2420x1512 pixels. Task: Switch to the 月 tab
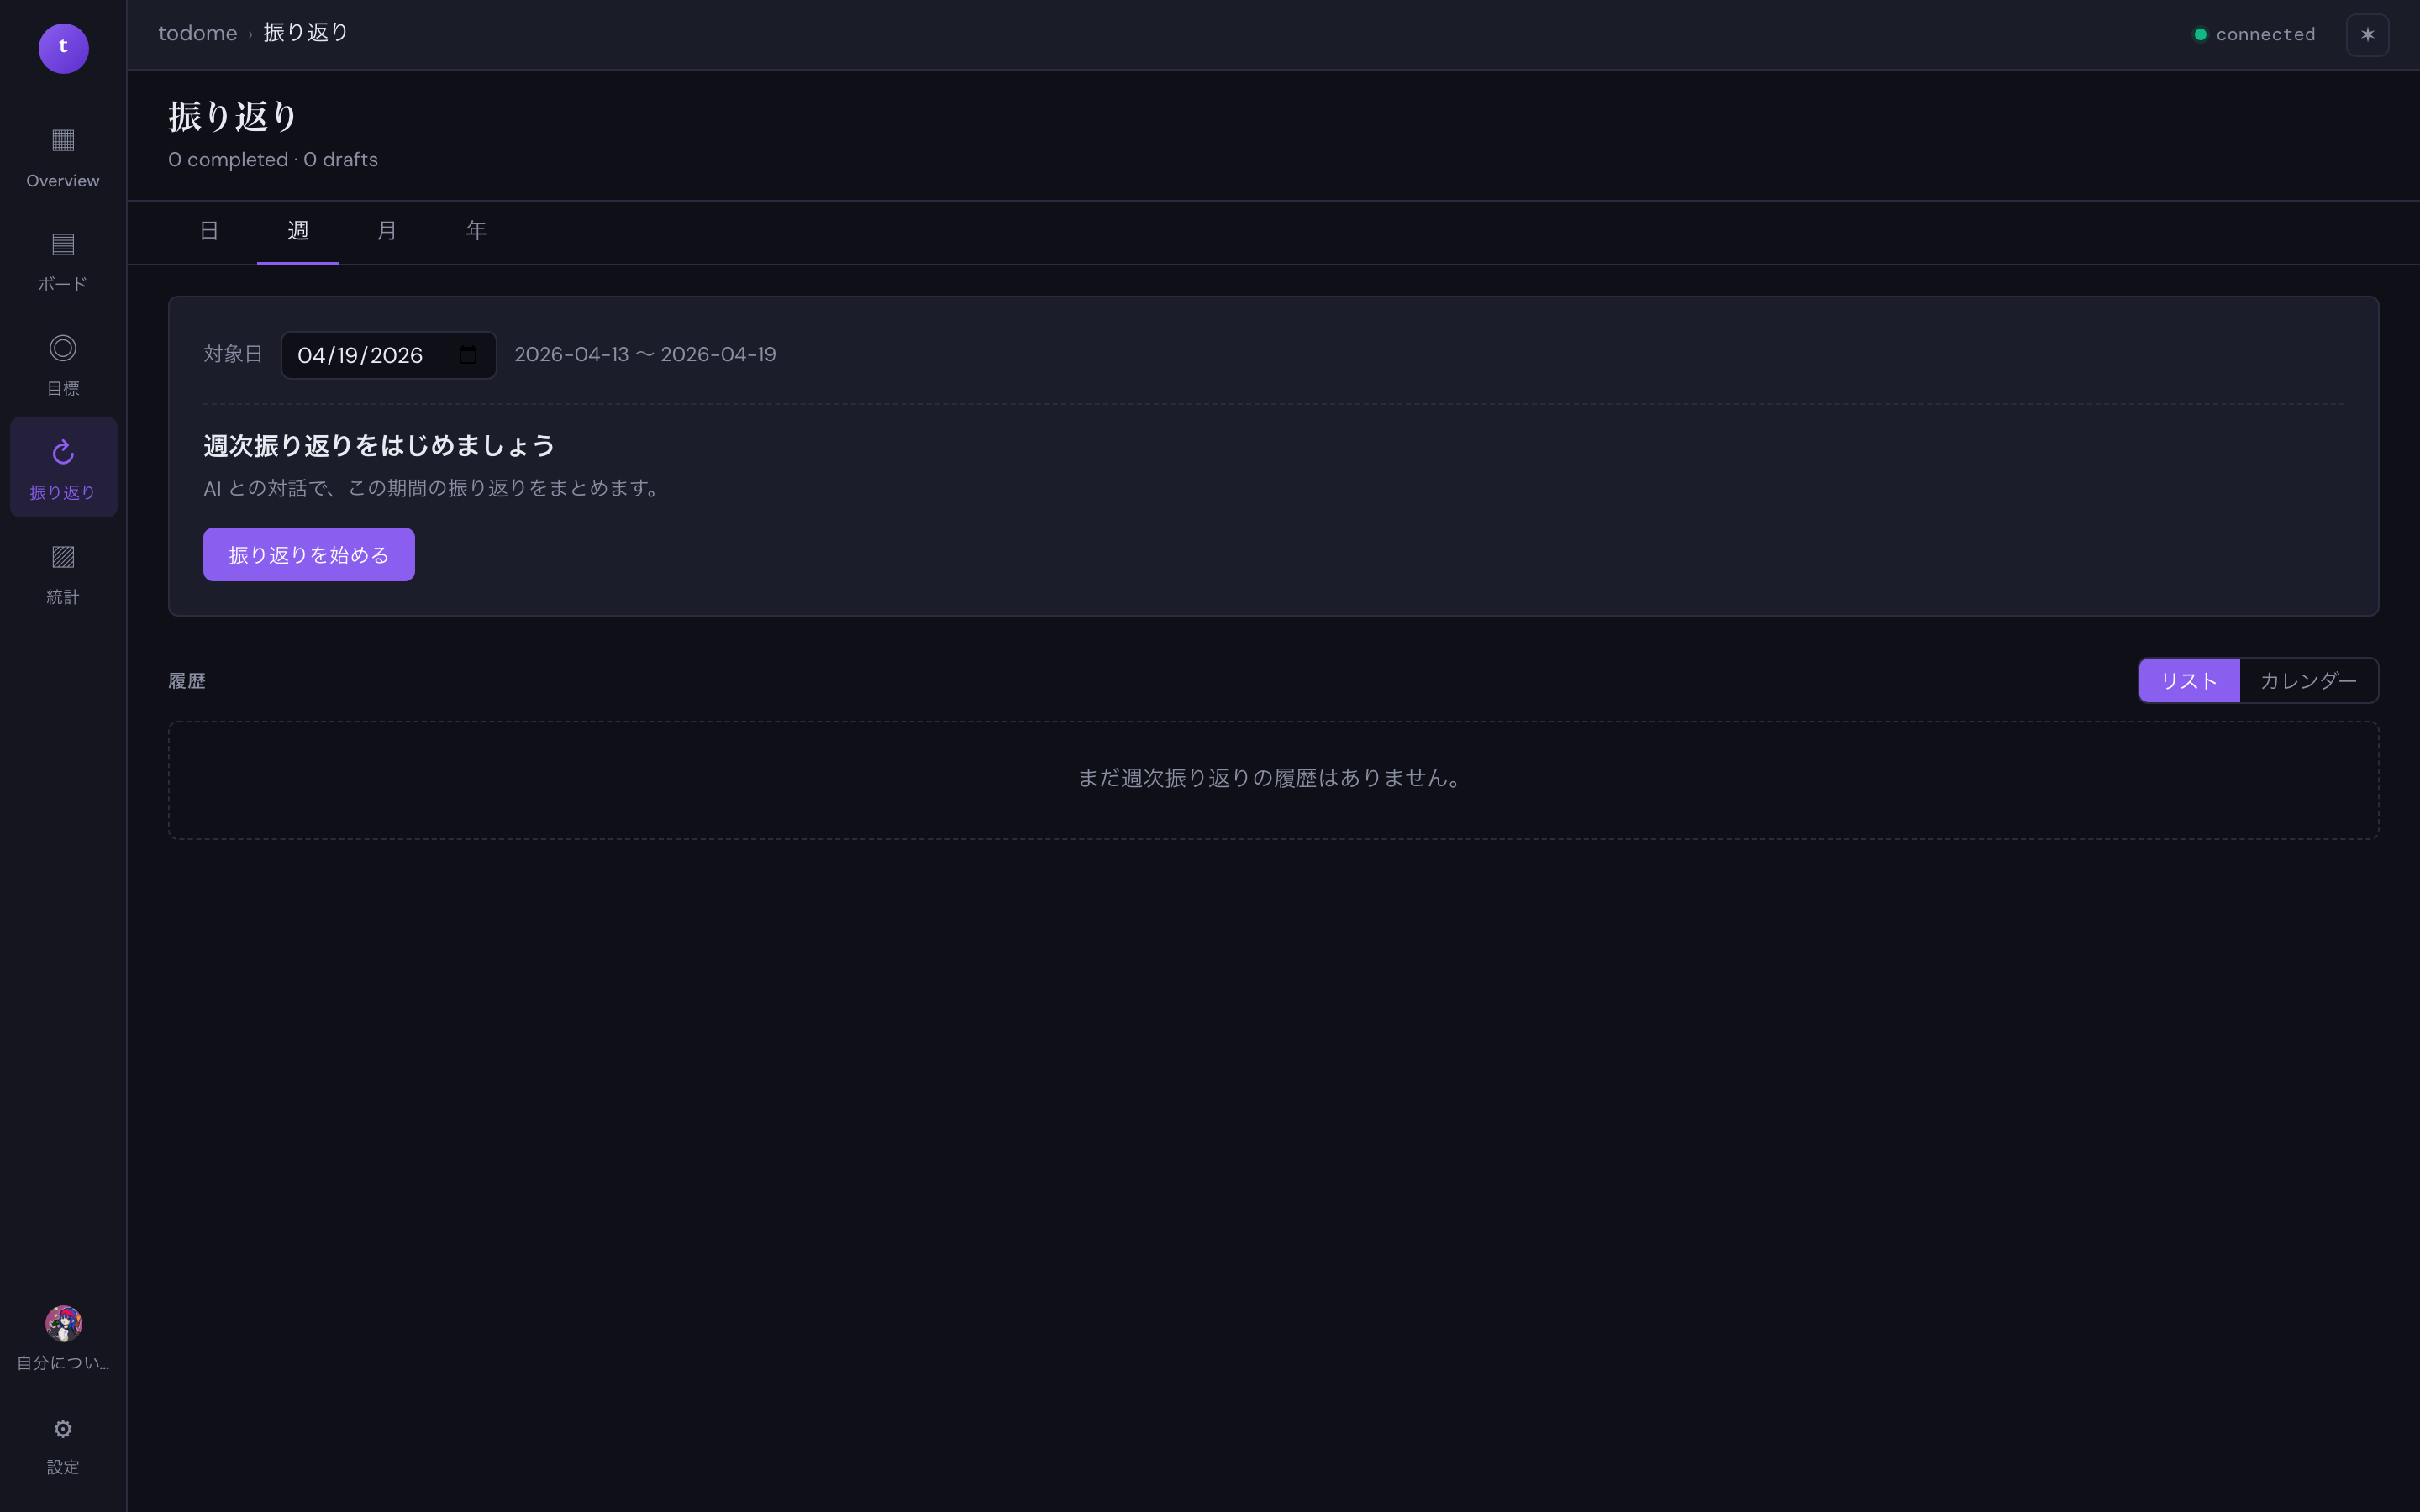coord(387,231)
